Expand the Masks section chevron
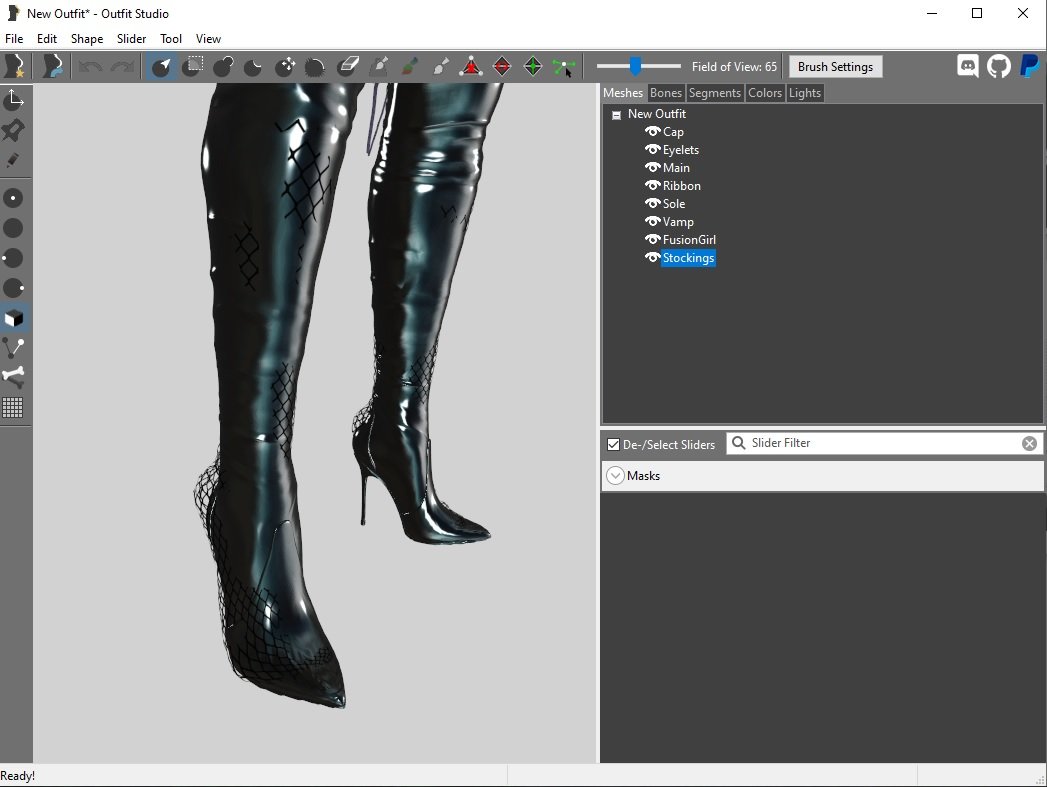Viewport: 1047px width, 787px height. point(616,476)
